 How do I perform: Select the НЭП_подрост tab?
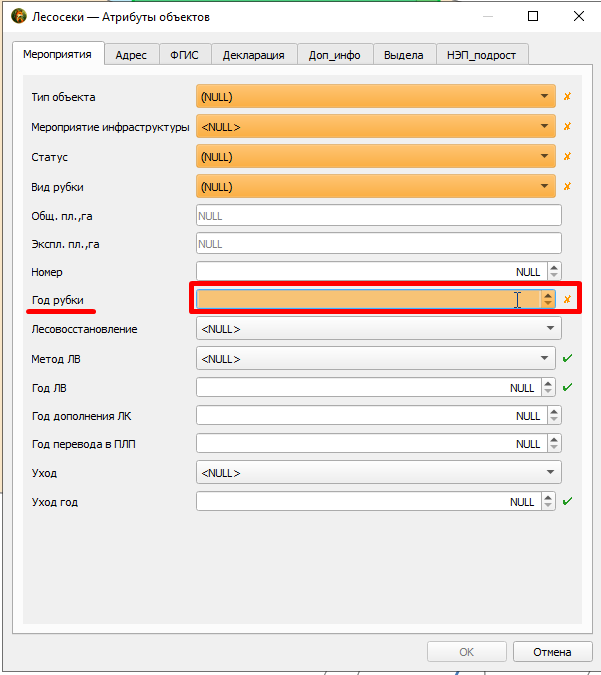482,55
